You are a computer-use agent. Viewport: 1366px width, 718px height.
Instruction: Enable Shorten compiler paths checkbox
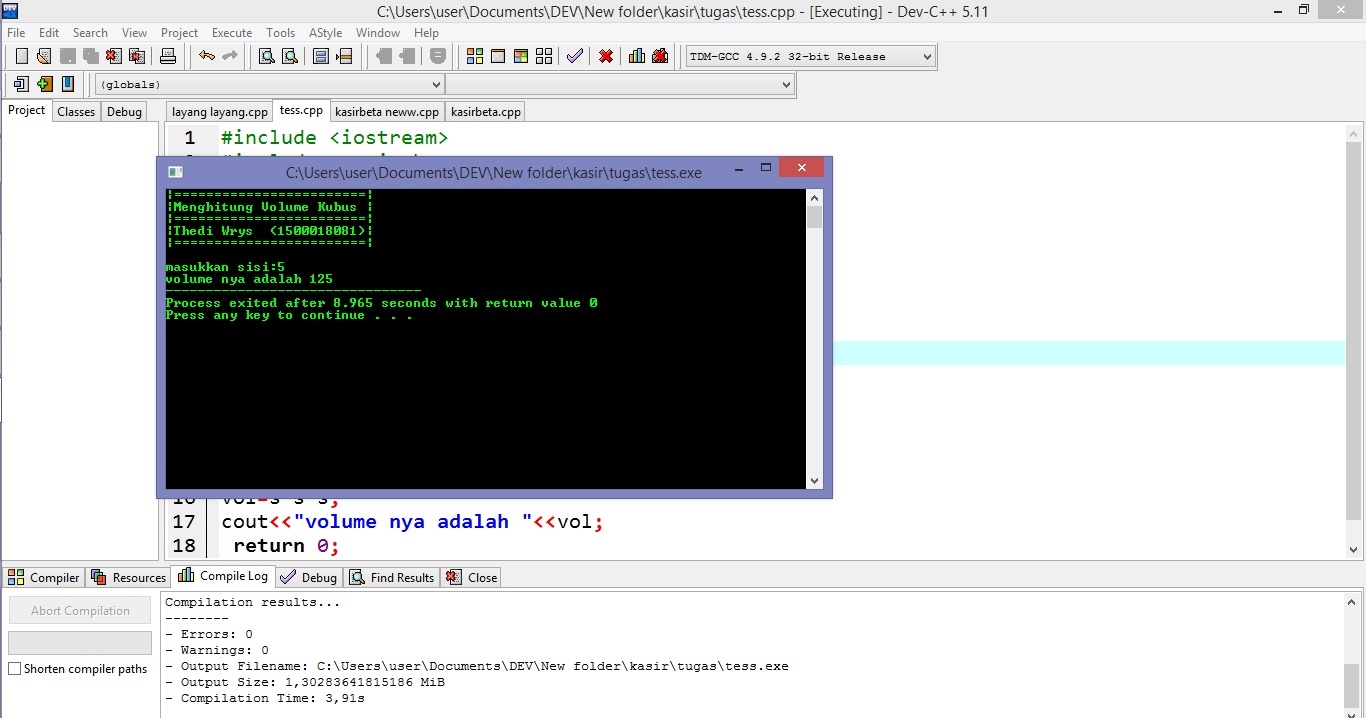pyautogui.click(x=14, y=669)
